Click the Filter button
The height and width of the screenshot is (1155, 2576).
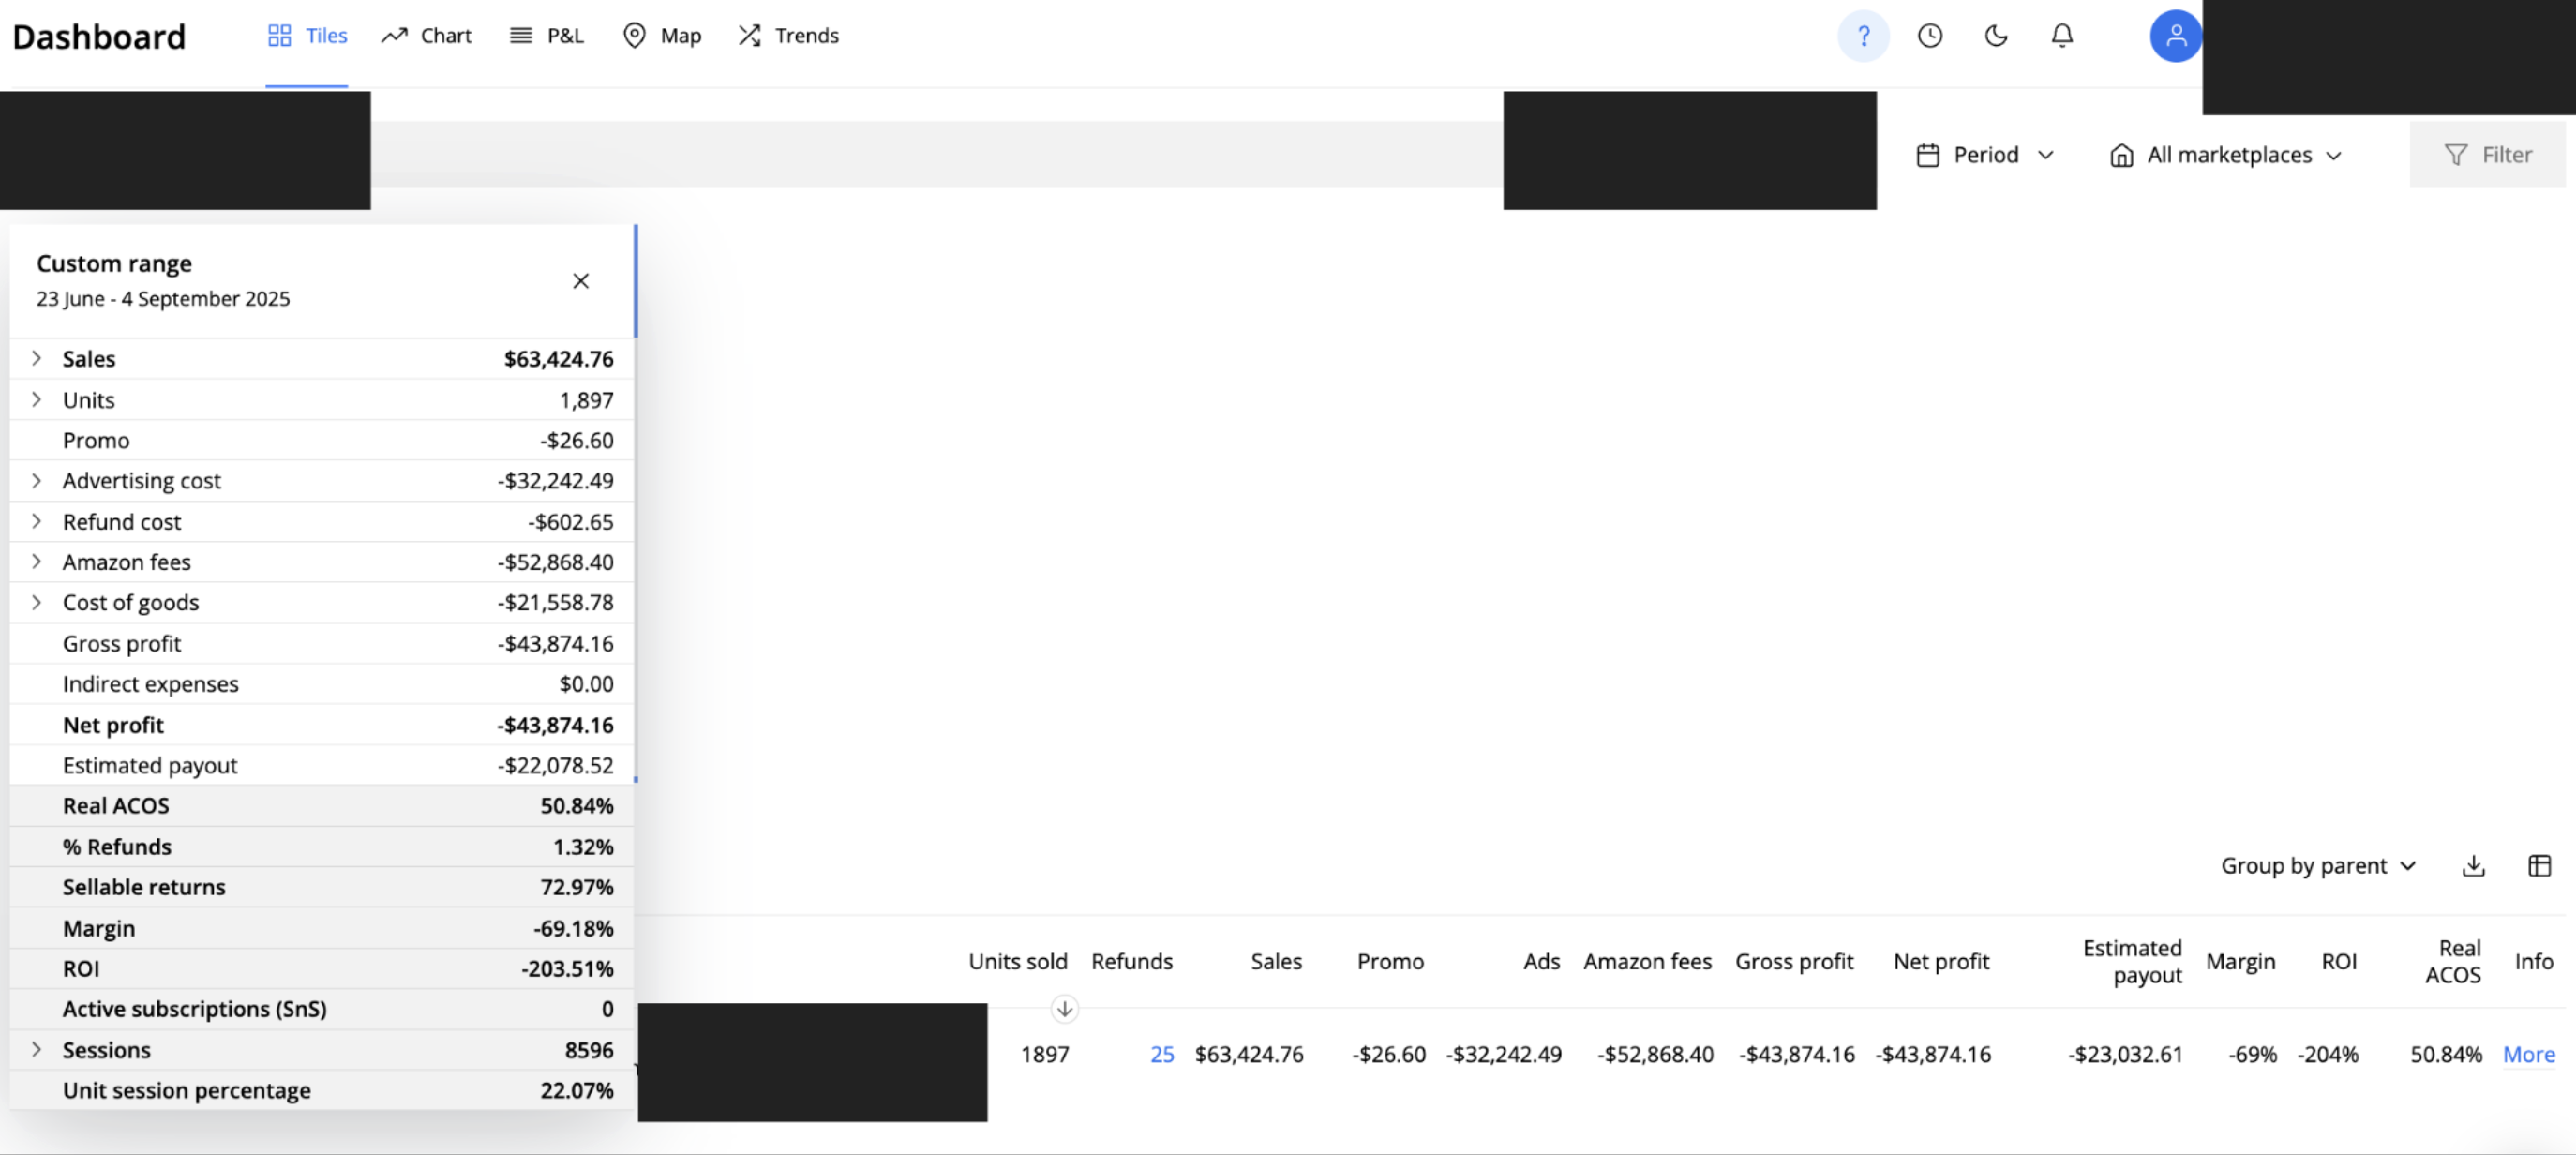click(x=2487, y=155)
